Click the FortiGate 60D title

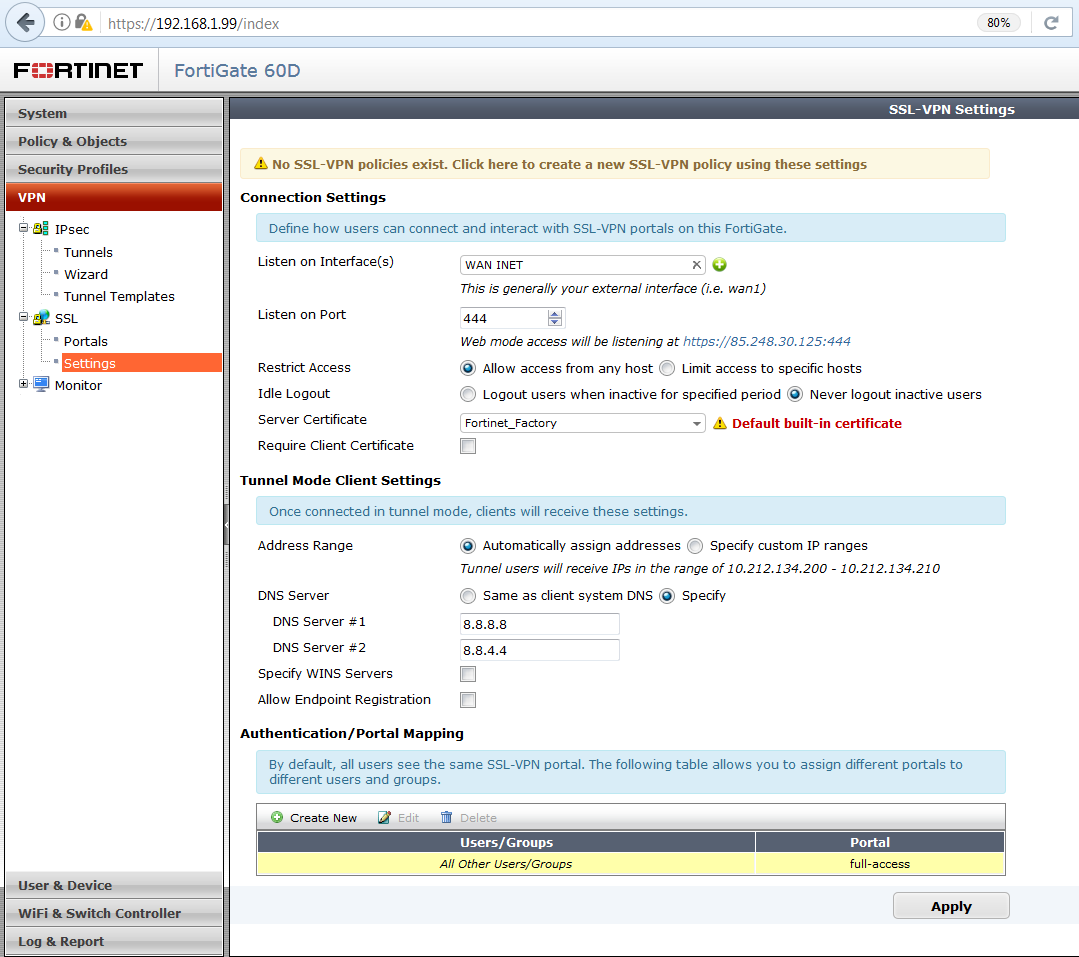pos(237,70)
